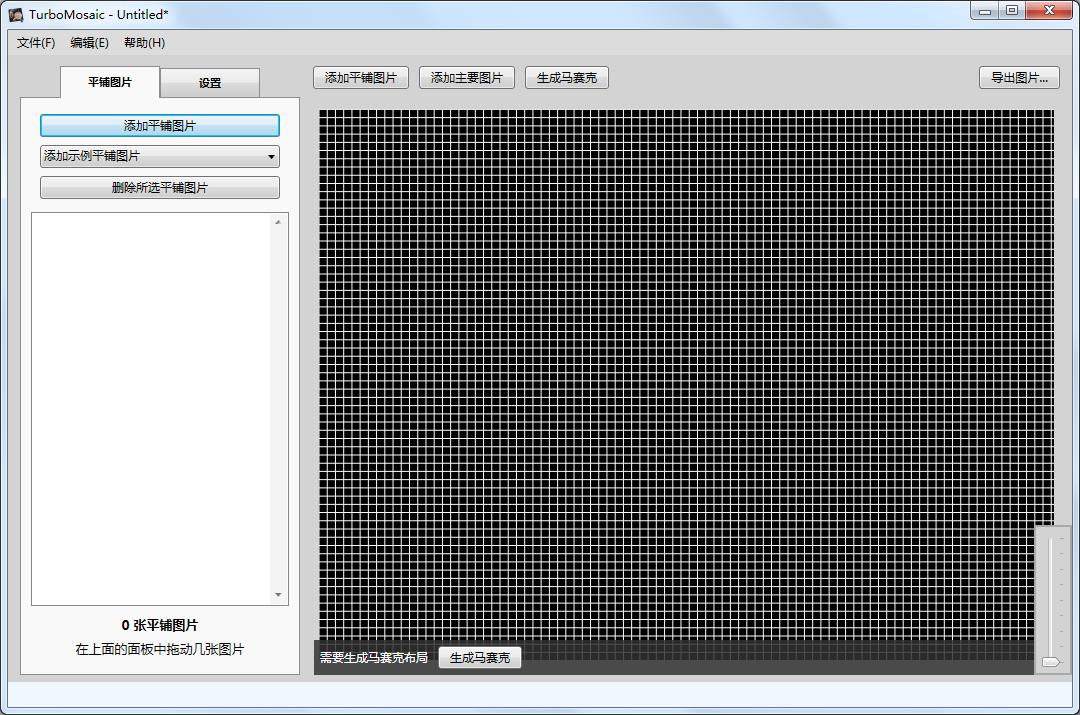Viewport: 1080px width, 715px height.
Task: Open the 编辑(E) menu
Action: coord(89,43)
